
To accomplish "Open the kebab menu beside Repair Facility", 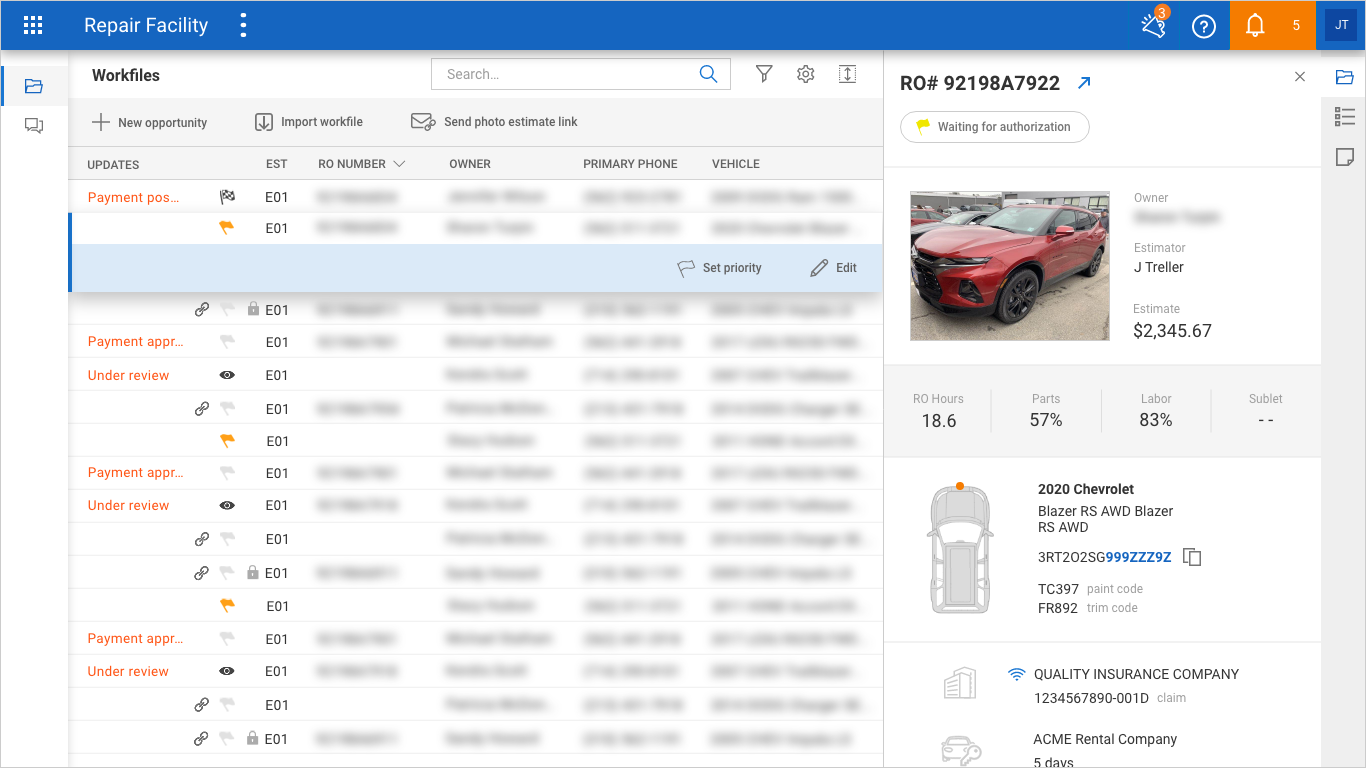I will [x=243, y=26].
